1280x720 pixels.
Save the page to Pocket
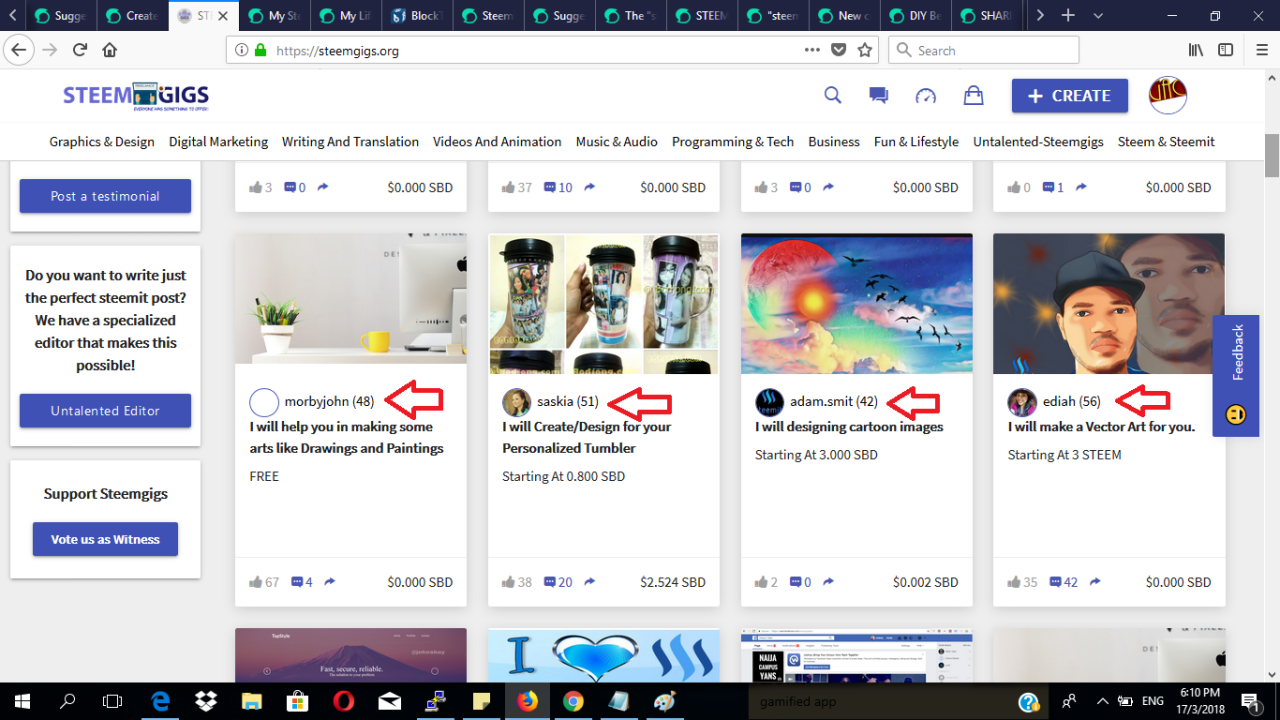tap(839, 50)
